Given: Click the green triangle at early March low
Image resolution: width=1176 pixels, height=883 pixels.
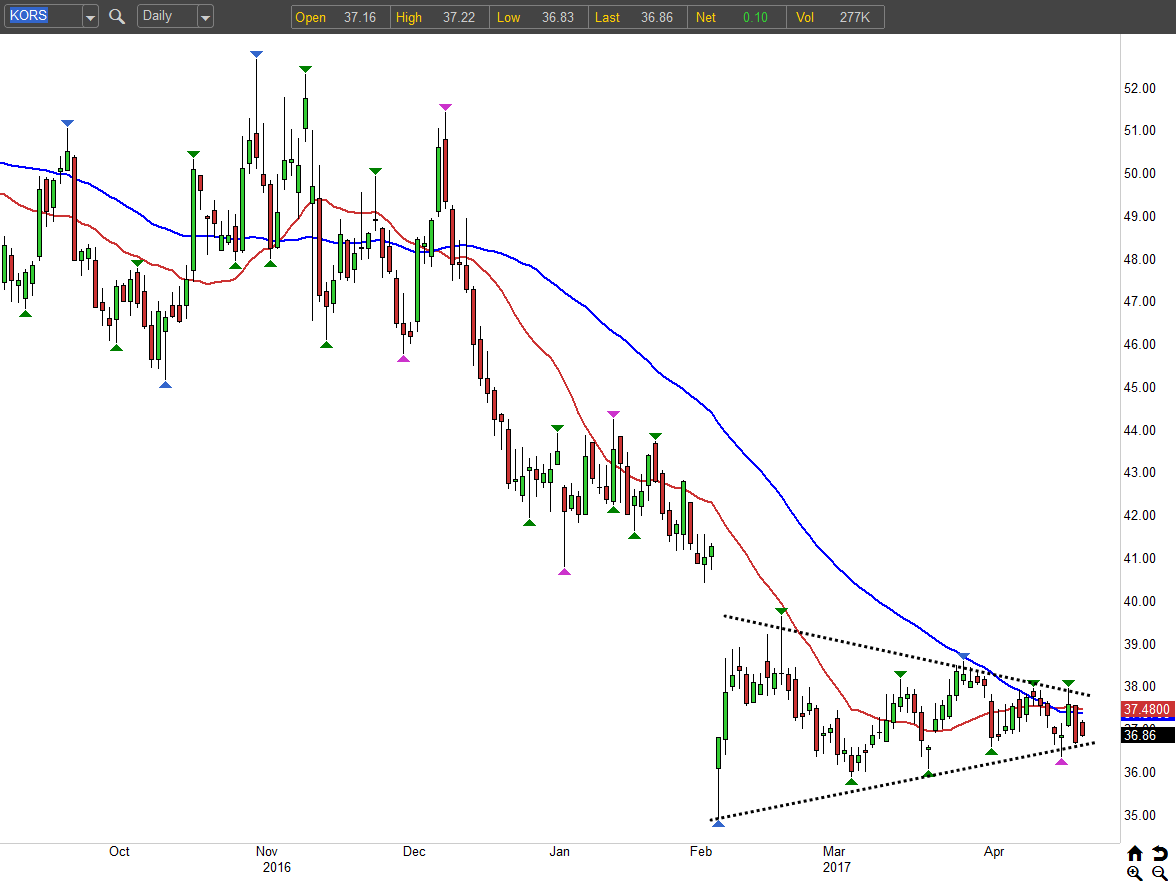Looking at the screenshot, I should click(851, 782).
